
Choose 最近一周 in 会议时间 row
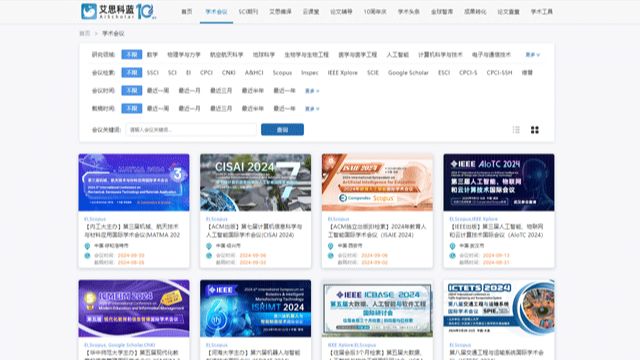(158, 91)
